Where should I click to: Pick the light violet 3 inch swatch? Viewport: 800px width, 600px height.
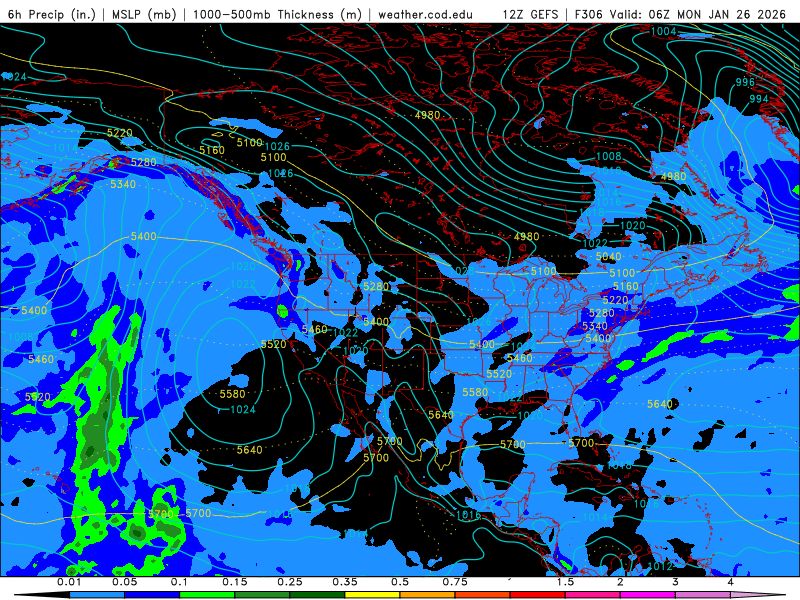point(703,595)
